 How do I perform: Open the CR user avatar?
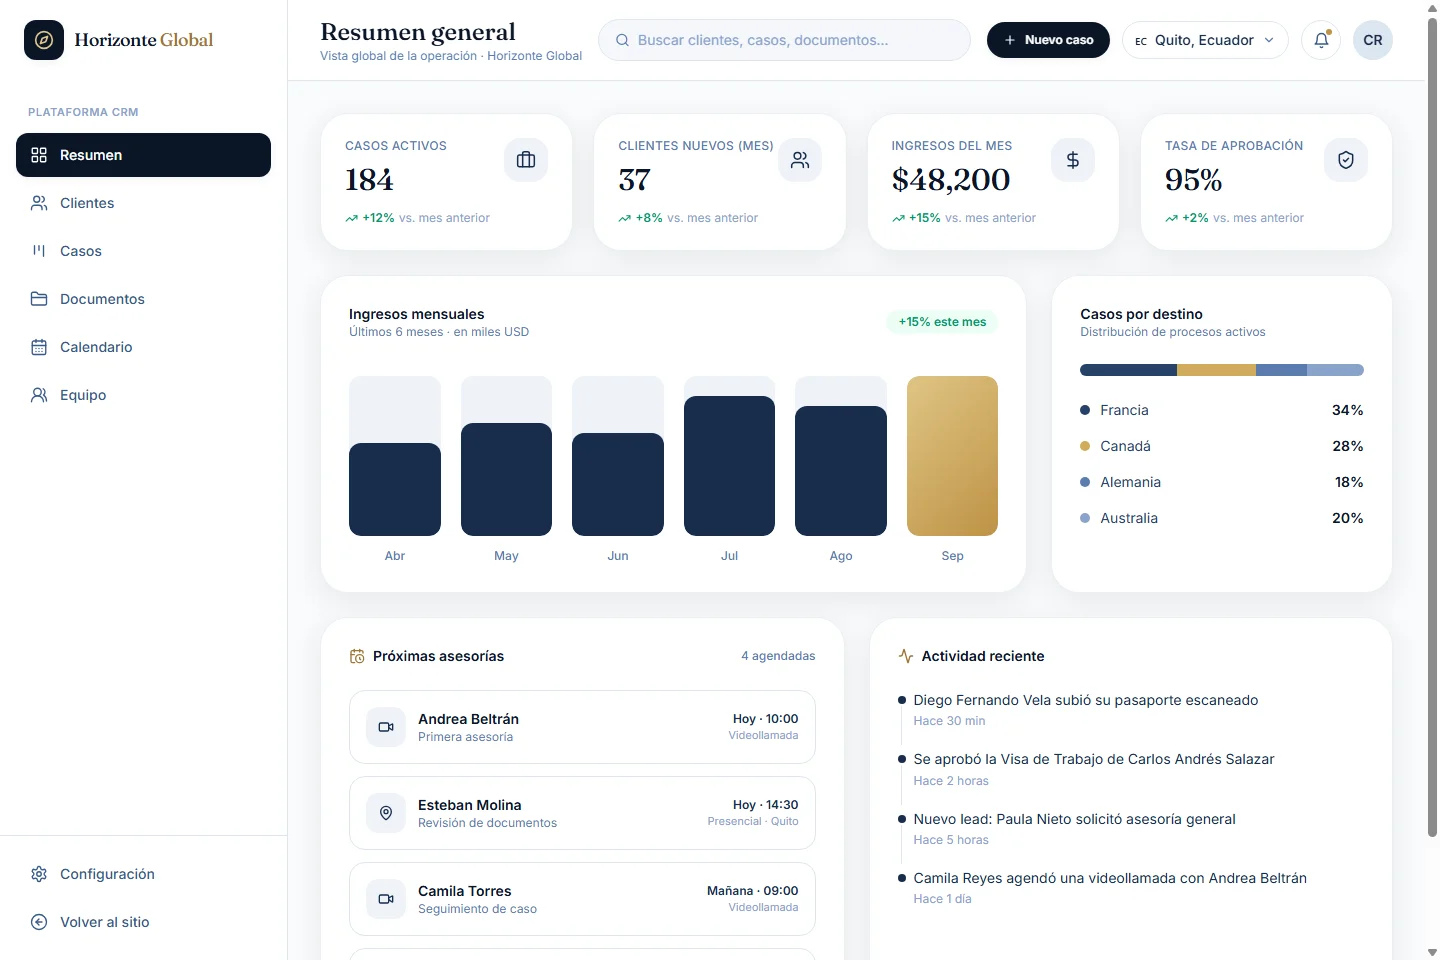1373,40
